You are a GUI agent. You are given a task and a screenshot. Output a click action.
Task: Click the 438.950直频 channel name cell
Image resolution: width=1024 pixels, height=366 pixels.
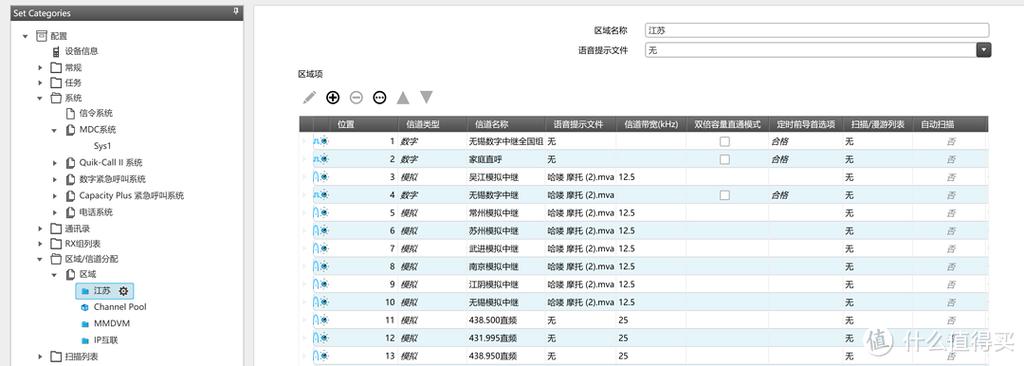[x=505, y=356]
